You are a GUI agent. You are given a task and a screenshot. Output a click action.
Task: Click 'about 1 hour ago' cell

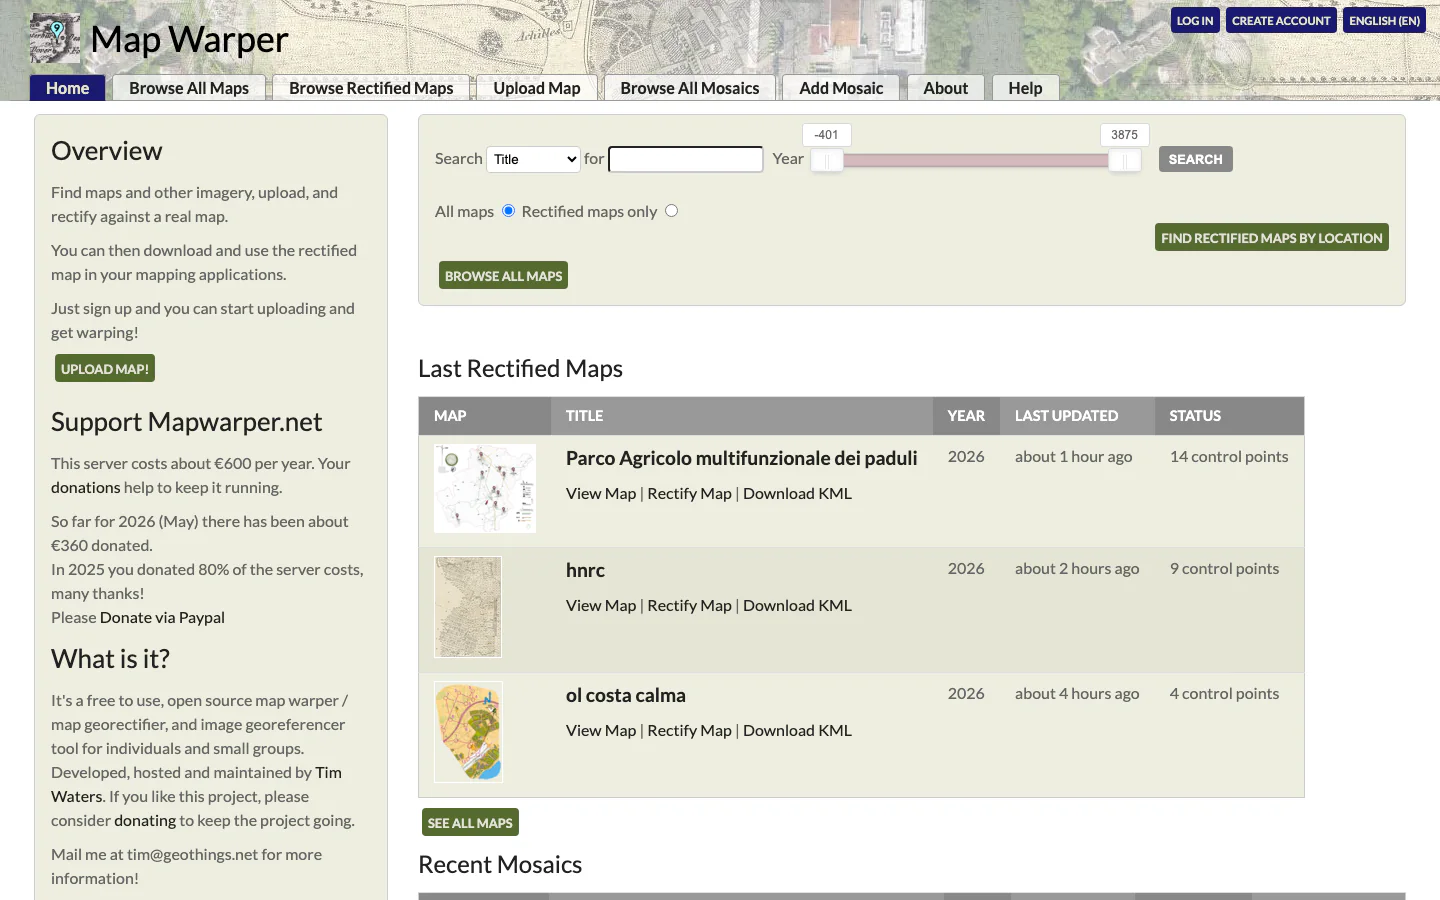(x=1073, y=456)
